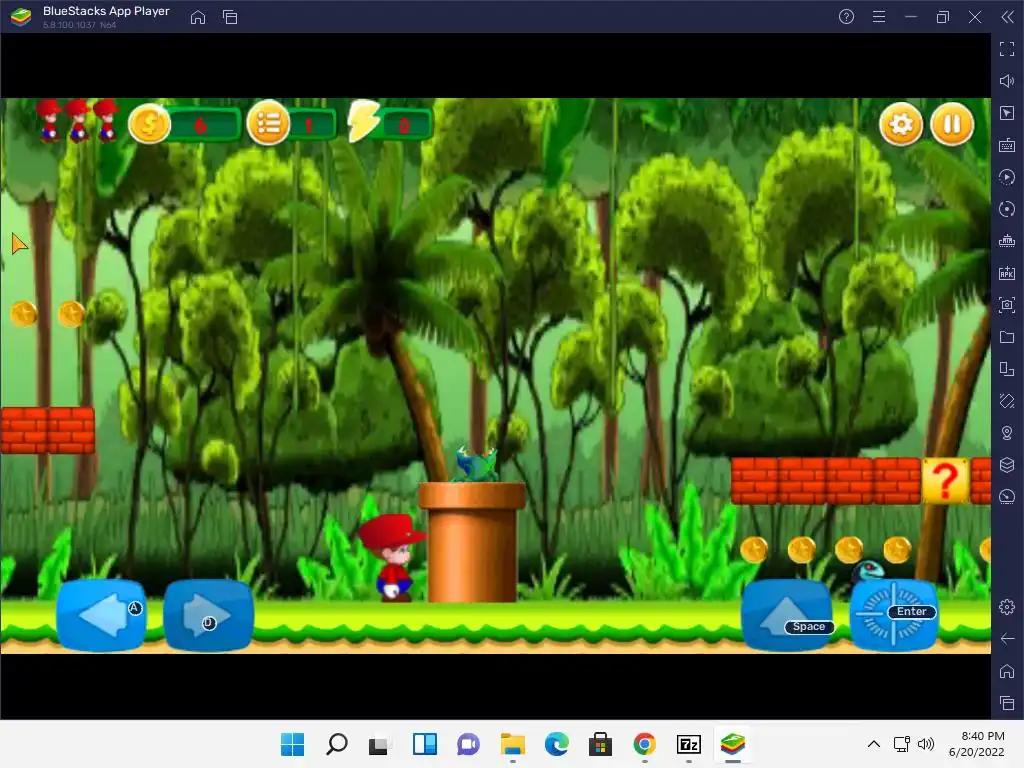Click the lightning bolt power icon
Image resolution: width=1024 pixels, height=768 pixels.
[x=363, y=121]
